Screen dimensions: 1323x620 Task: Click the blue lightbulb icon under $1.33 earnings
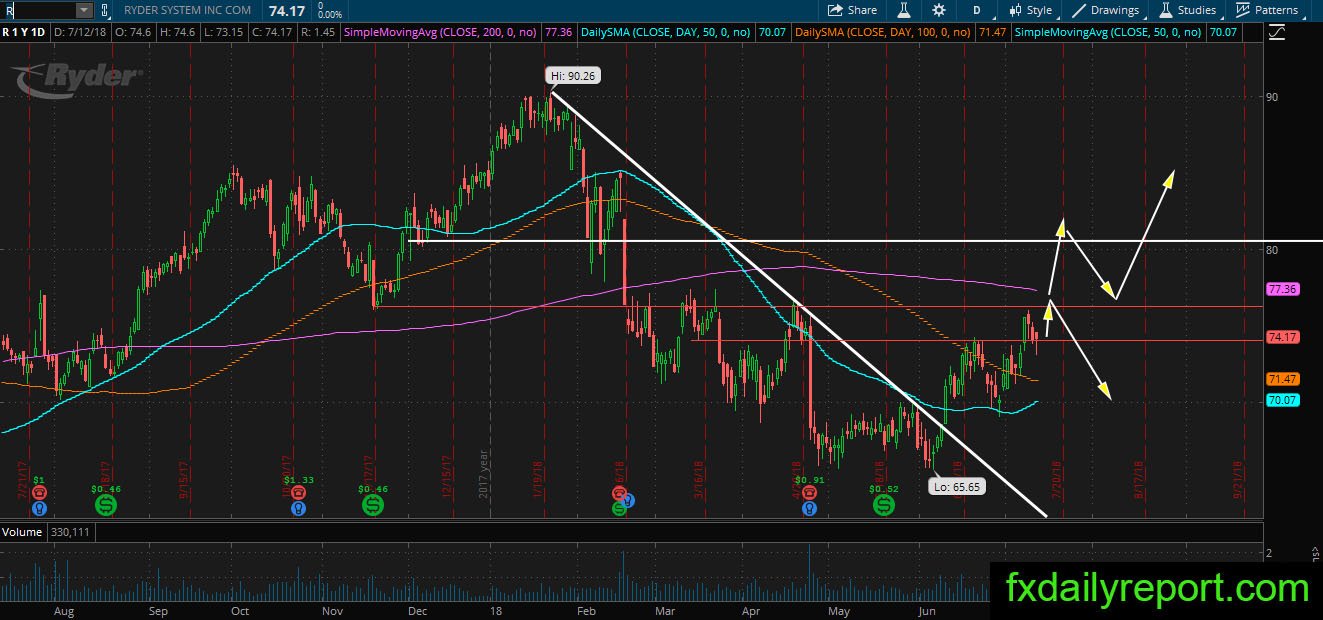click(x=297, y=508)
